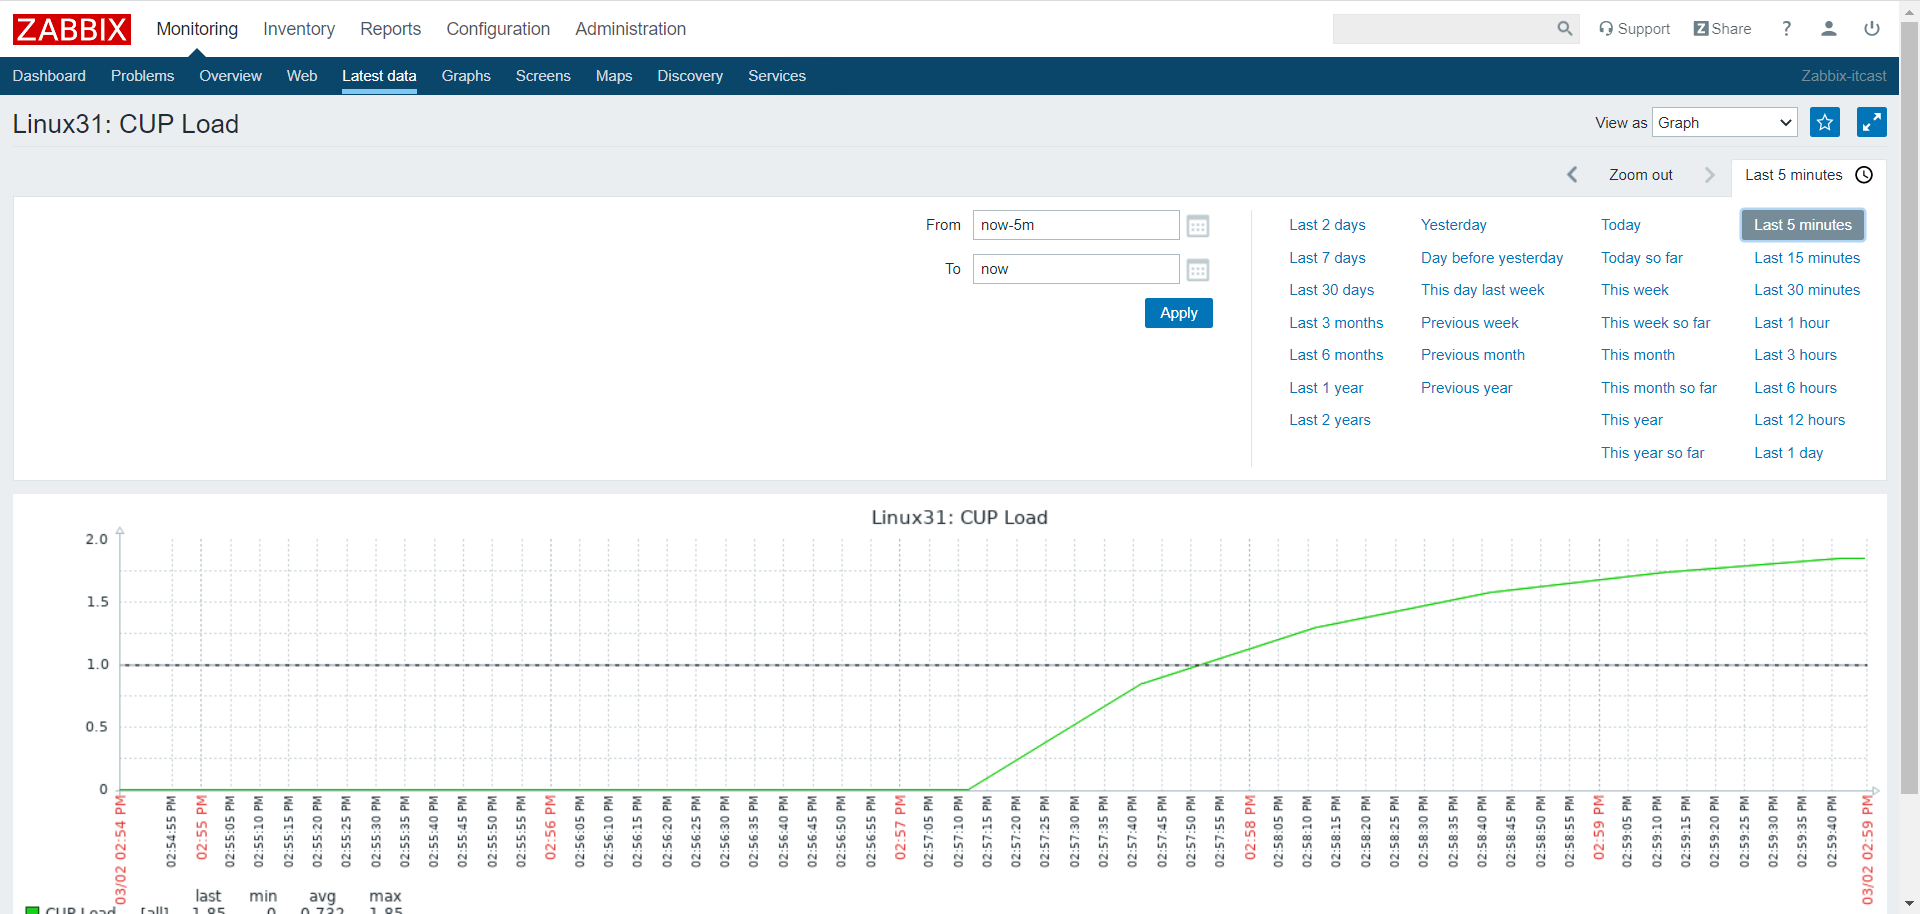The width and height of the screenshot is (1920, 914).
Task: Go to the Problems submenu
Action: click(142, 76)
